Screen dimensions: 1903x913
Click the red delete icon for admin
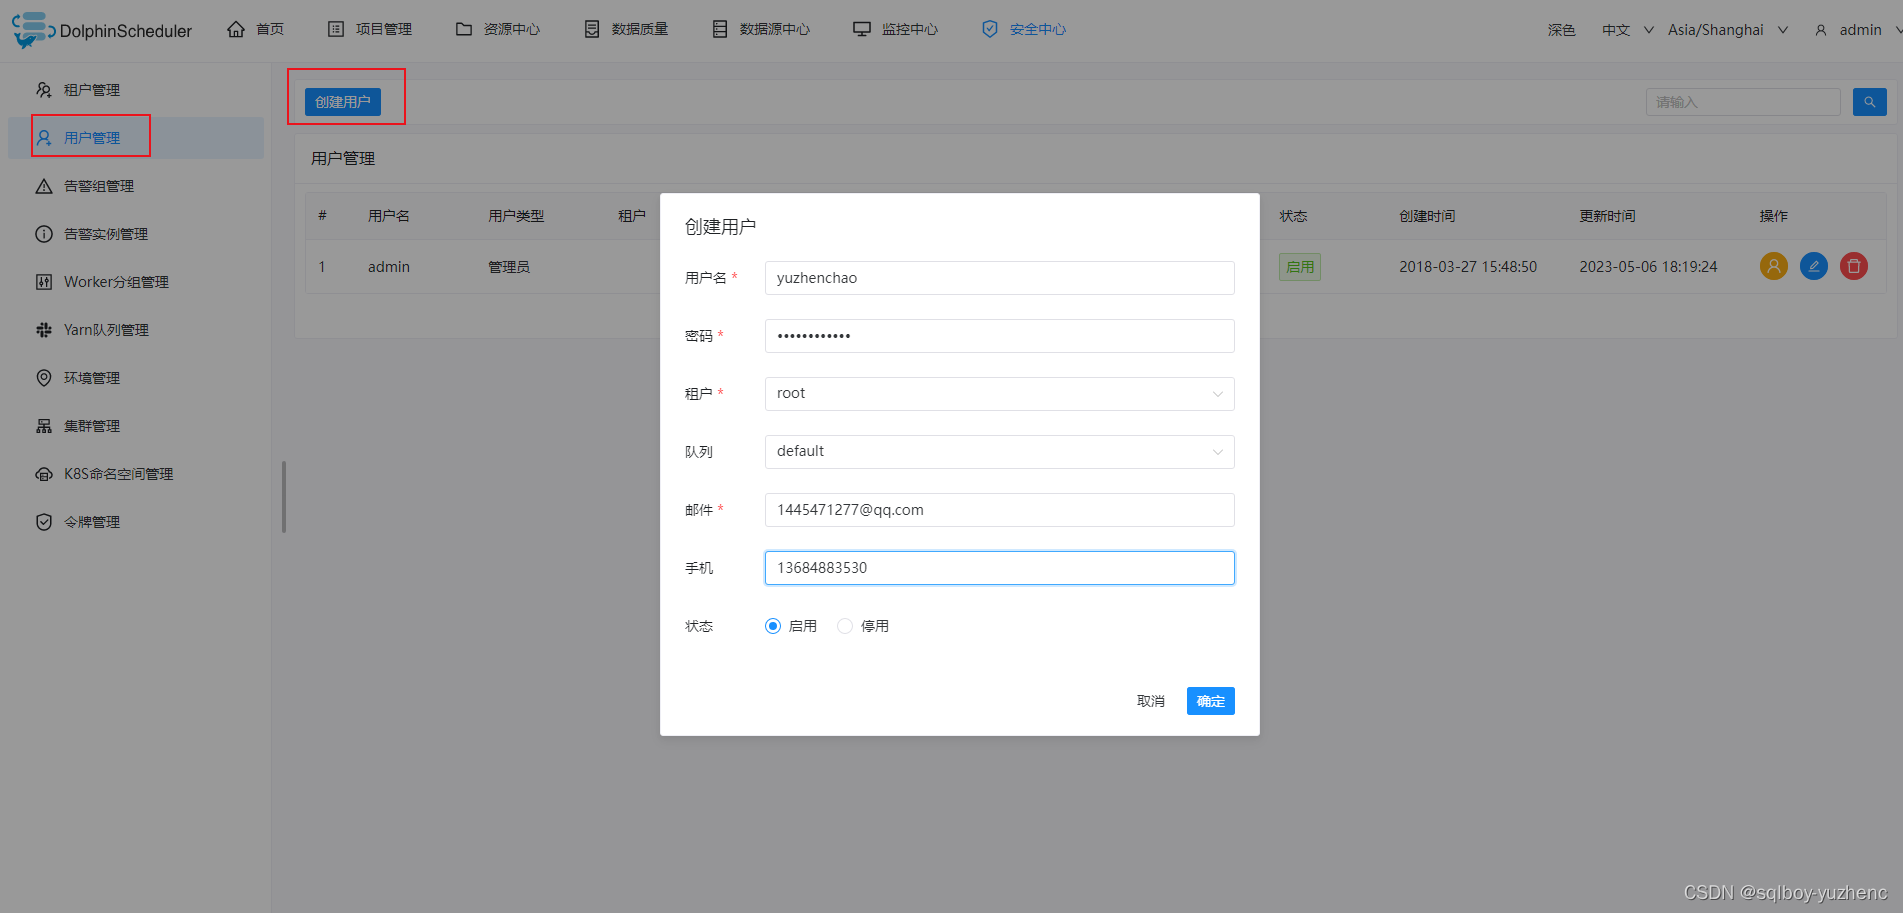(x=1854, y=266)
